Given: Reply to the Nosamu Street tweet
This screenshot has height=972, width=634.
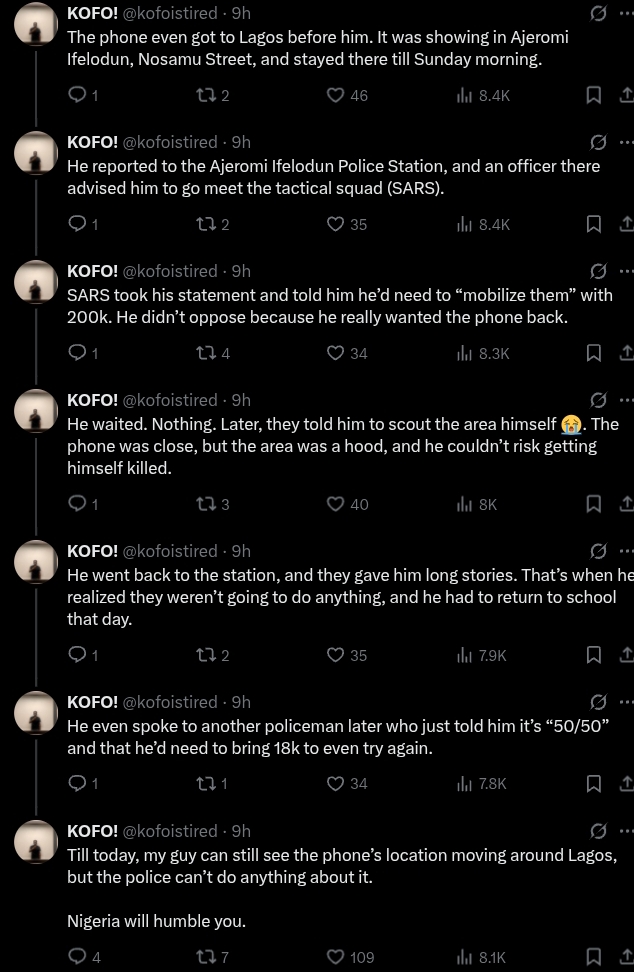Looking at the screenshot, I should click(78, 95).
